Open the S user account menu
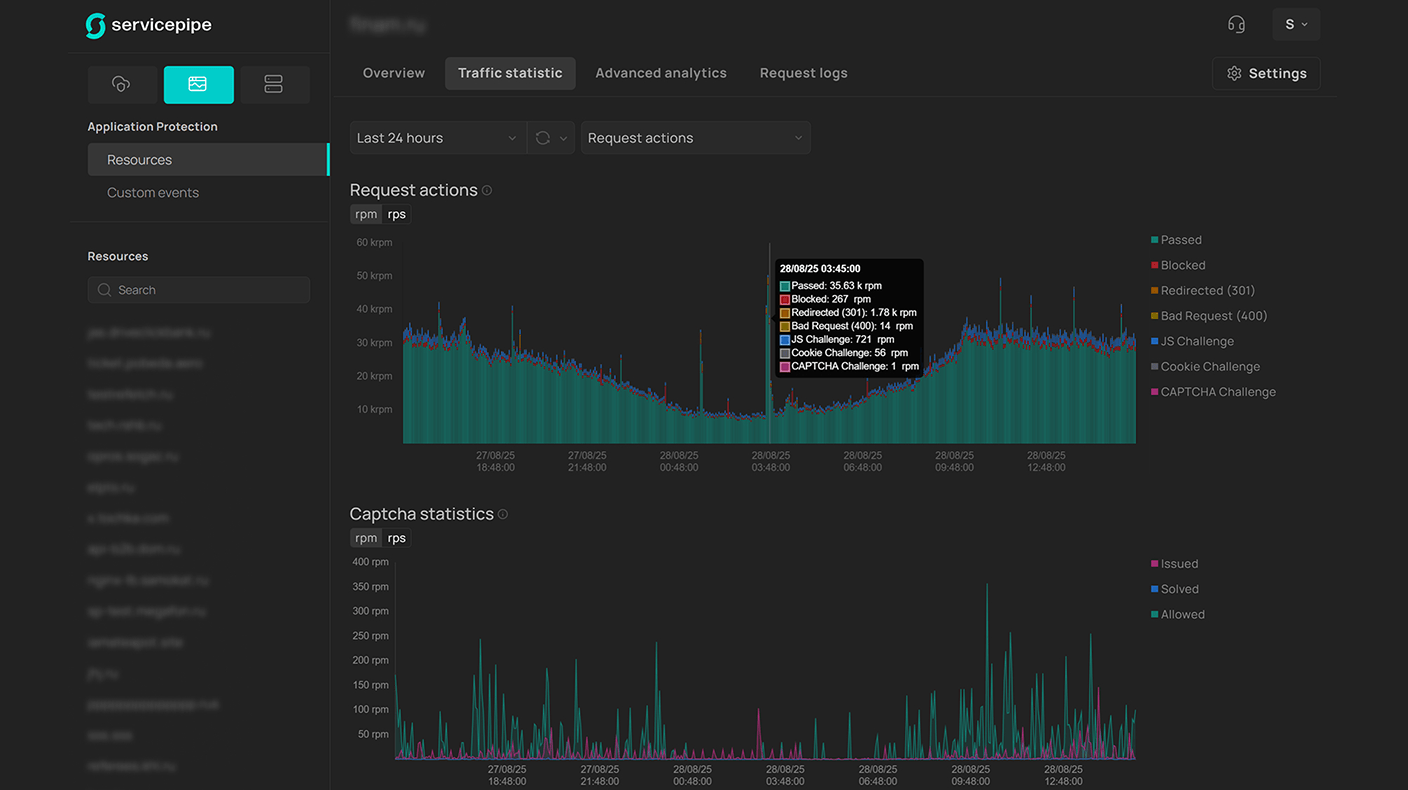1408x790 pixels. 1296,25
